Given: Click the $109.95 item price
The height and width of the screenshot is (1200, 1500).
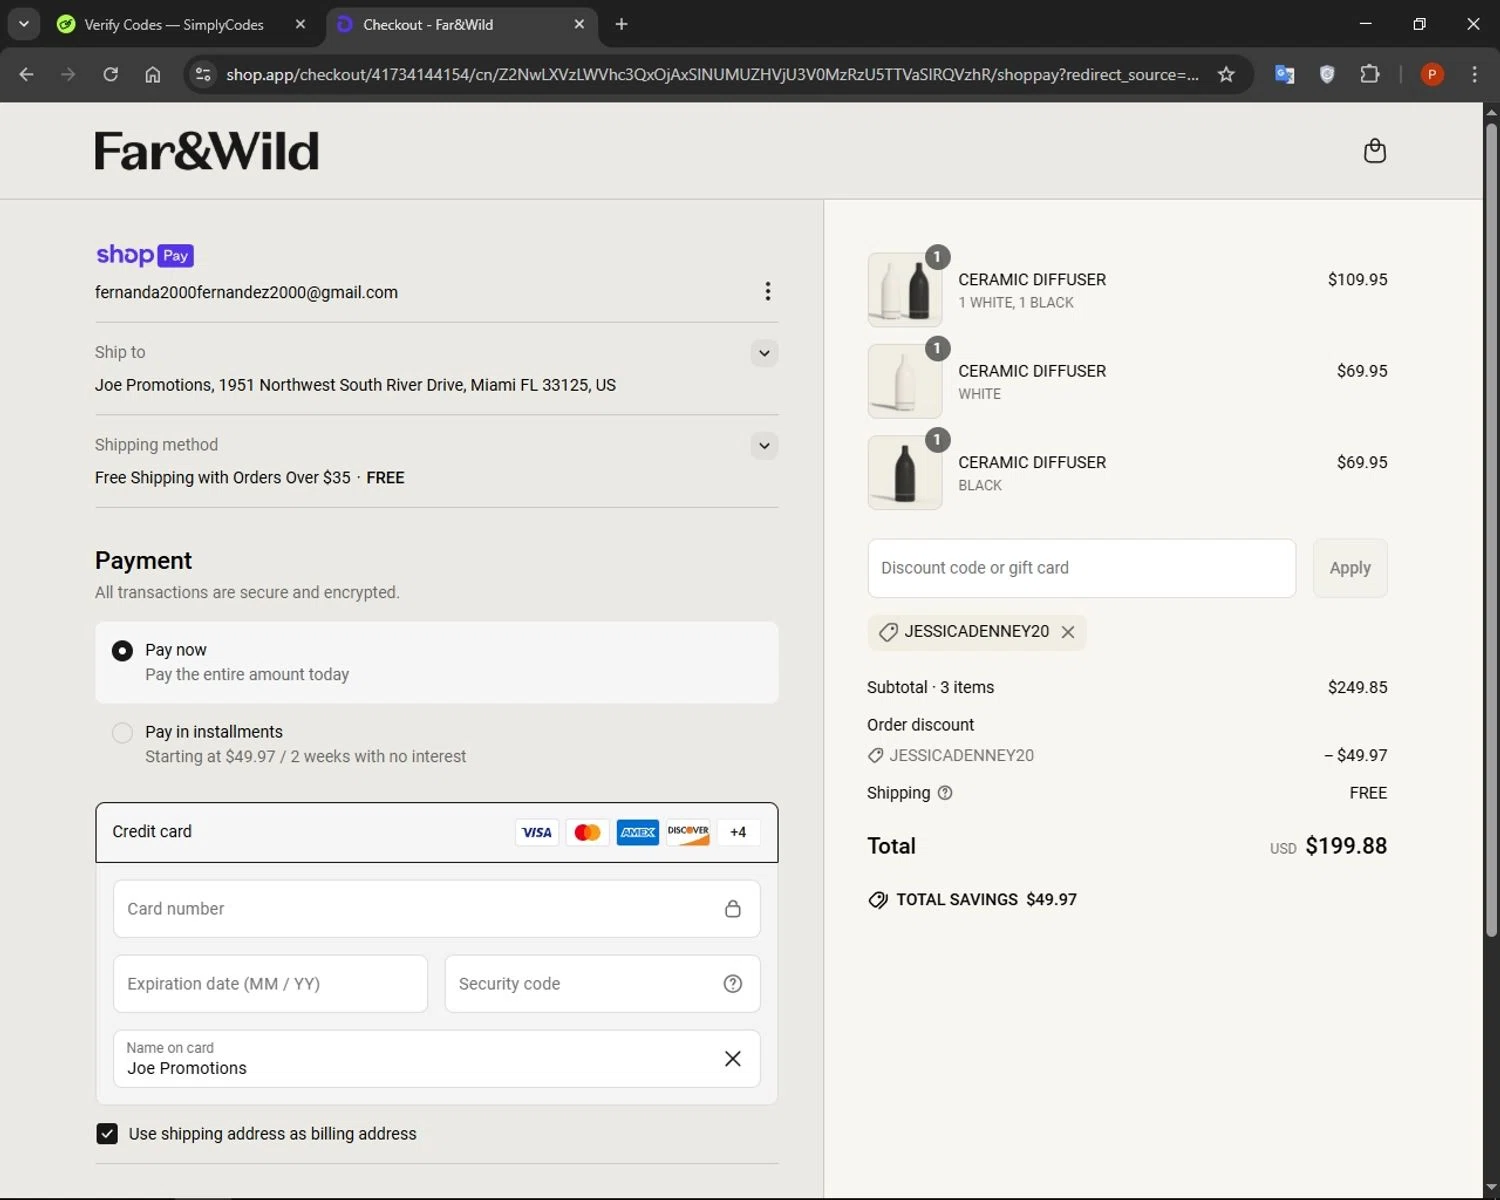Looking at the screenshot, I should [1357, 280].
